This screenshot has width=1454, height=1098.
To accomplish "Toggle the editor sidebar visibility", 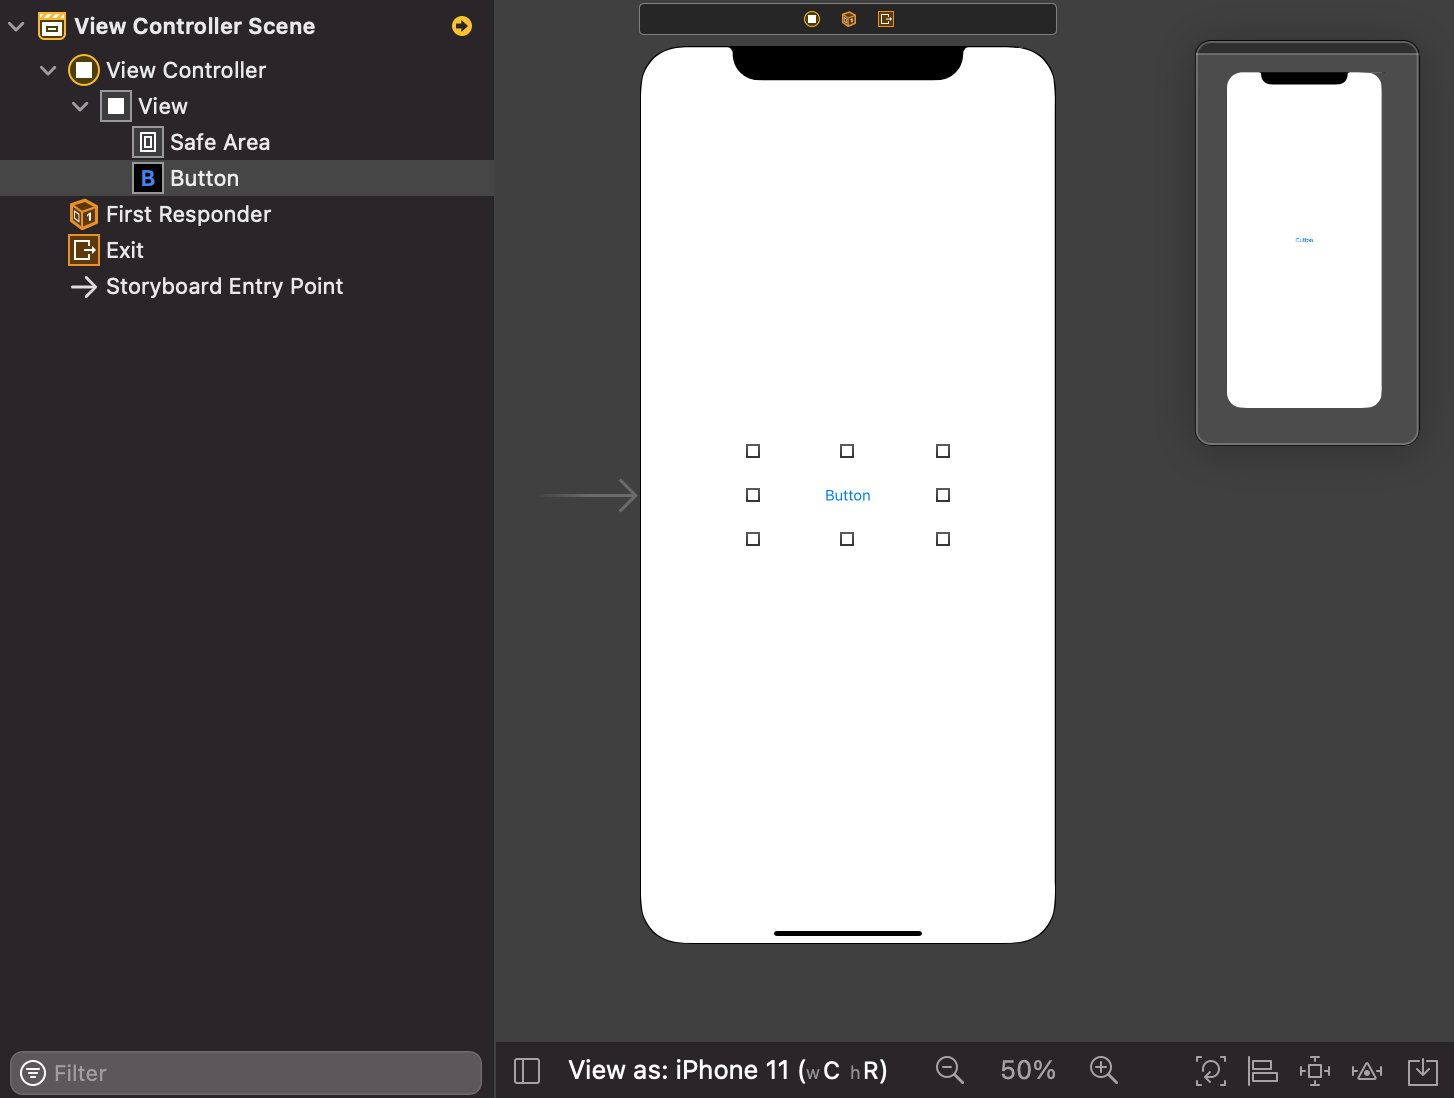I will tap(526, 1070).
